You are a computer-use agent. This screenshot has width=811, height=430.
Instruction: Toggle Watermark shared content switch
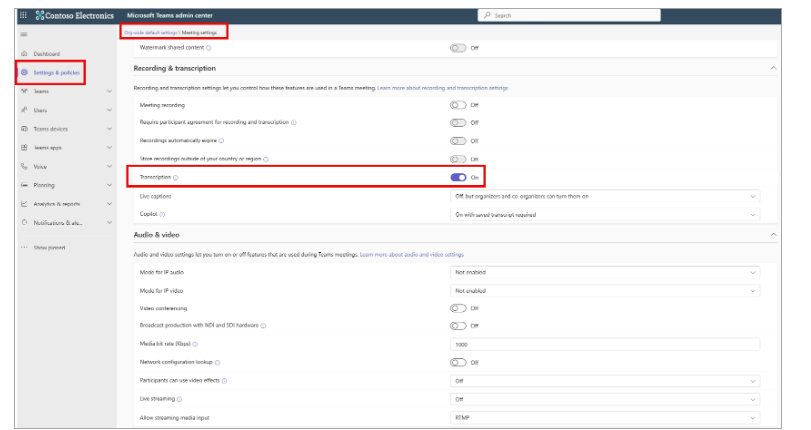click(x=458, y=48)
